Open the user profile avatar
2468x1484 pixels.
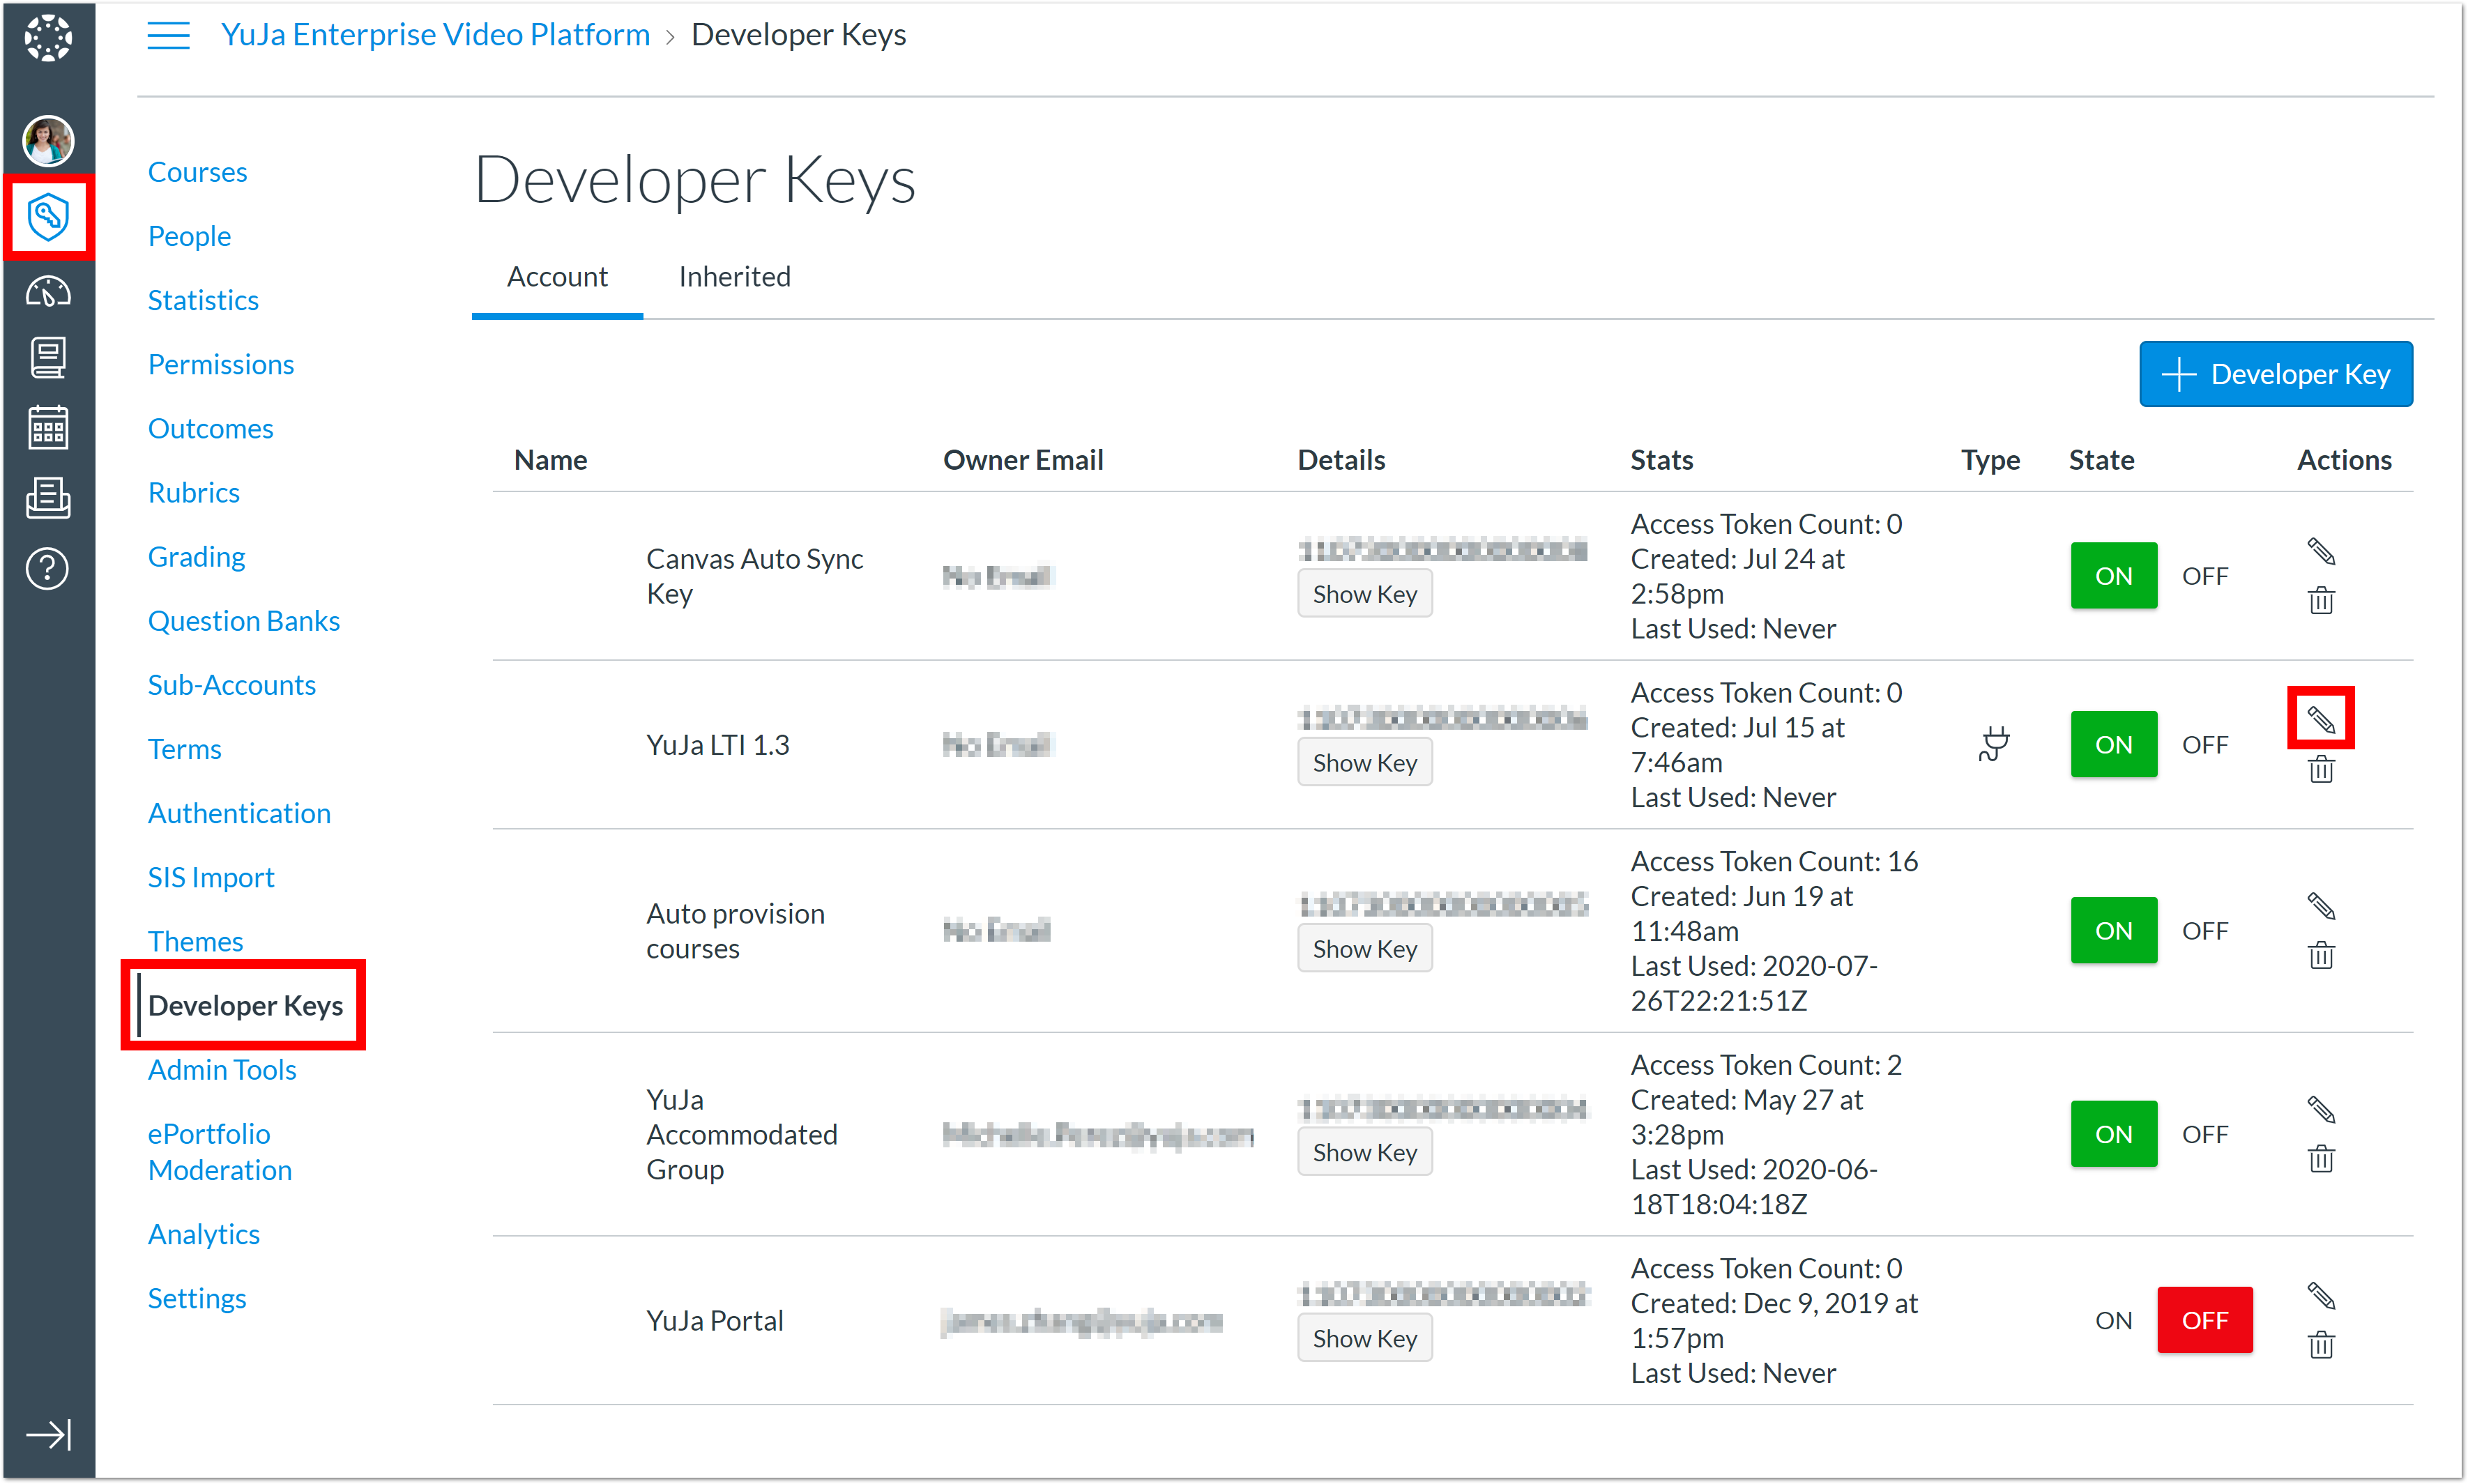click(48, 140)
